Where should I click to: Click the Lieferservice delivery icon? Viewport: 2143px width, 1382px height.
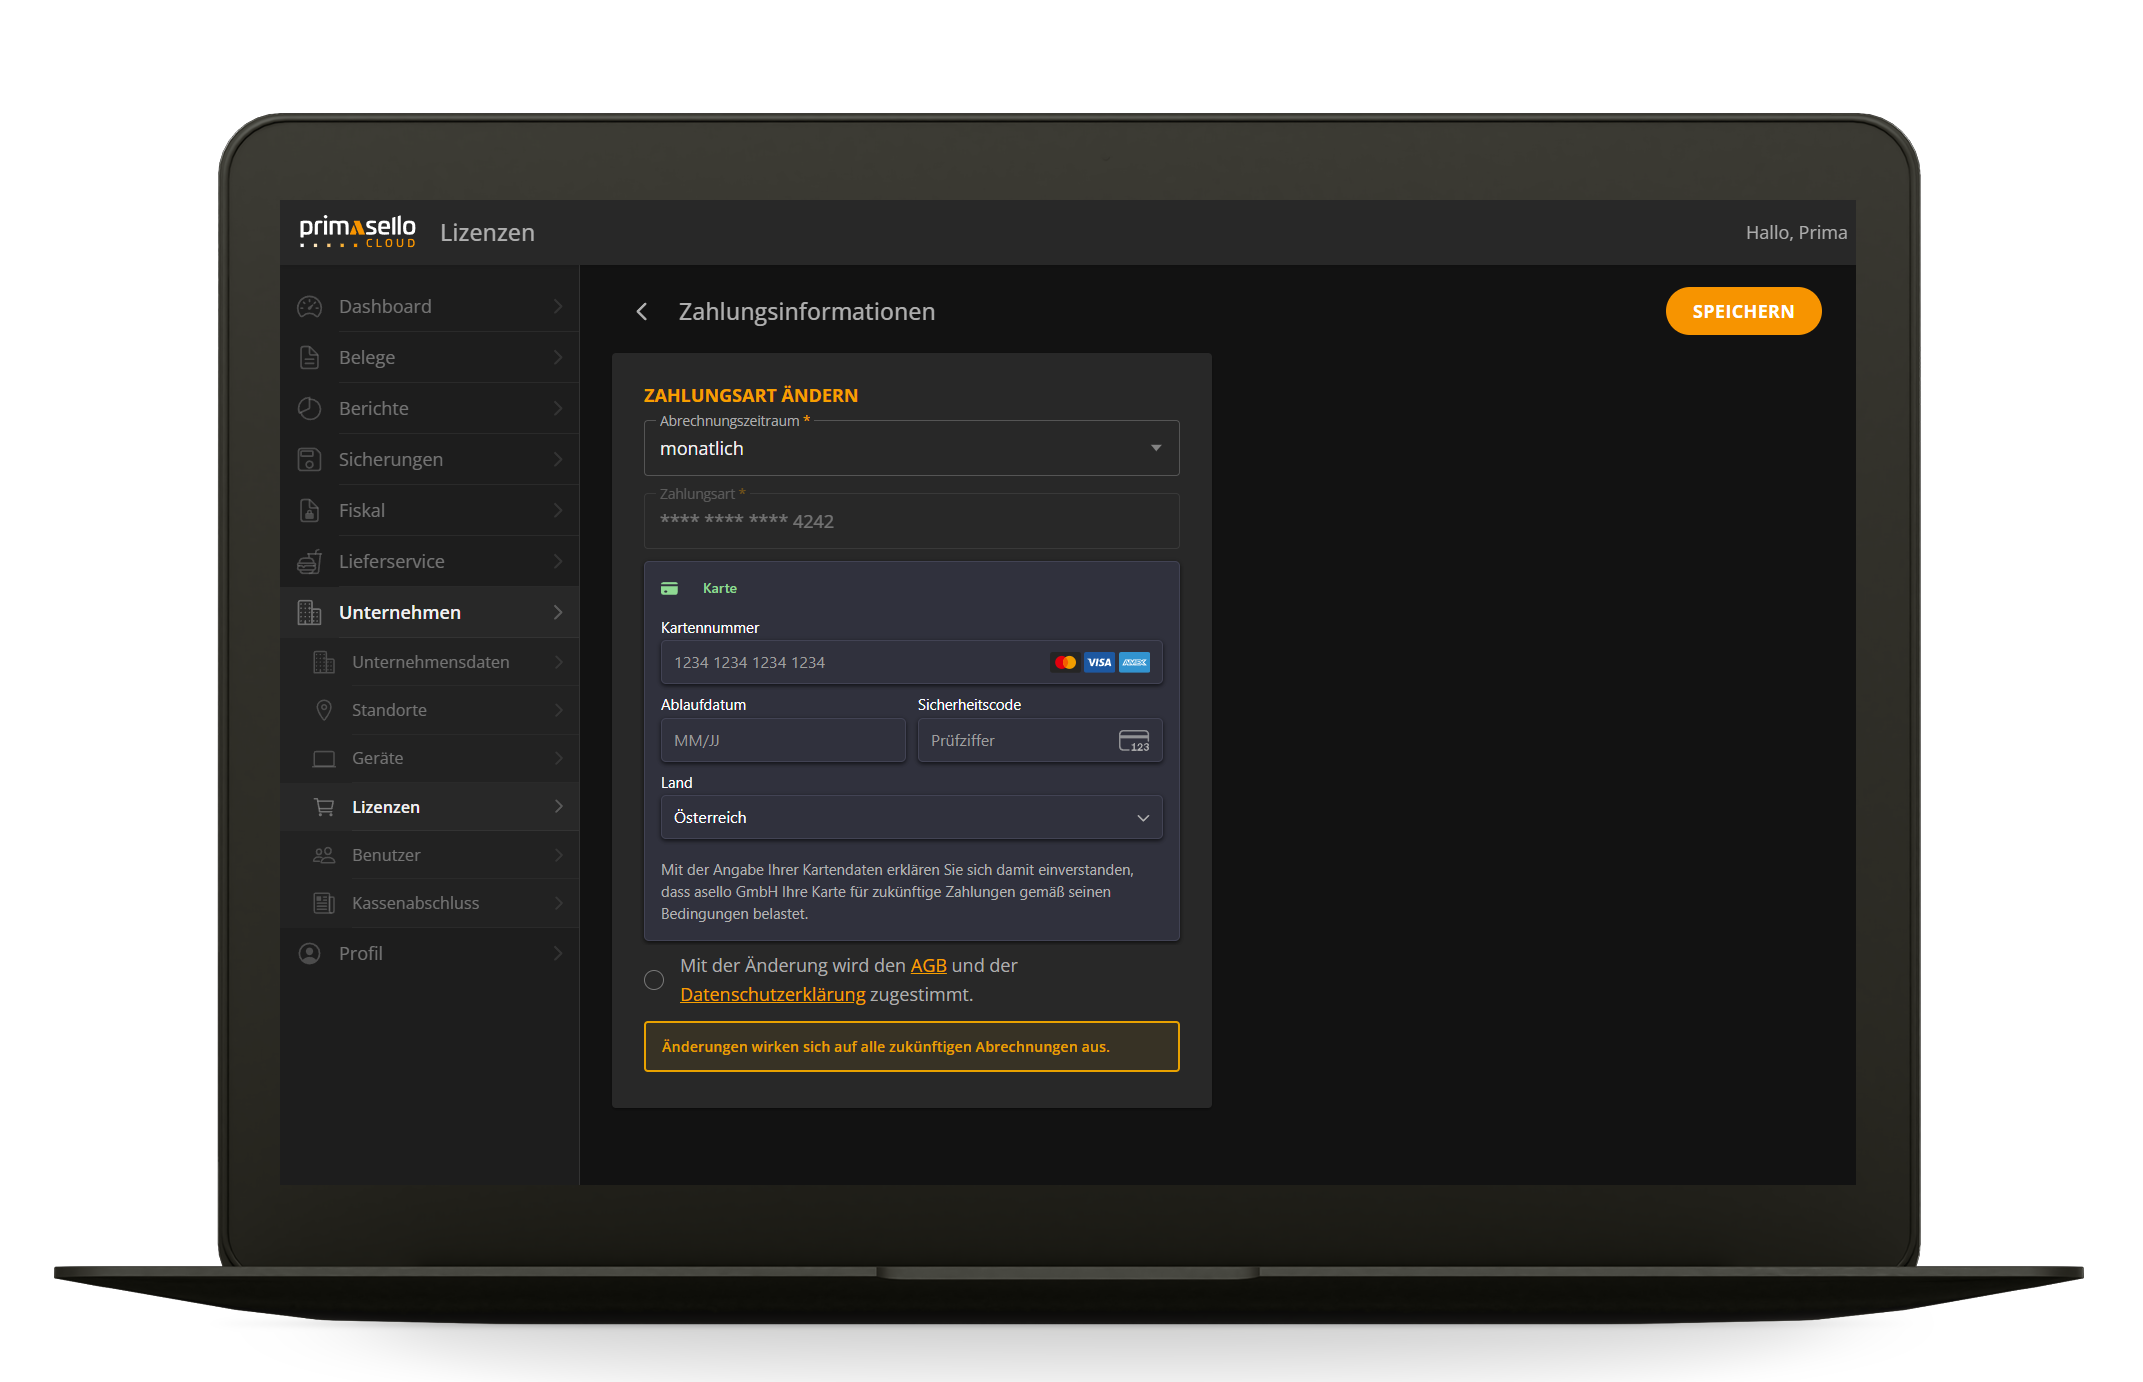pyautogui.click(x=310, y=561)
